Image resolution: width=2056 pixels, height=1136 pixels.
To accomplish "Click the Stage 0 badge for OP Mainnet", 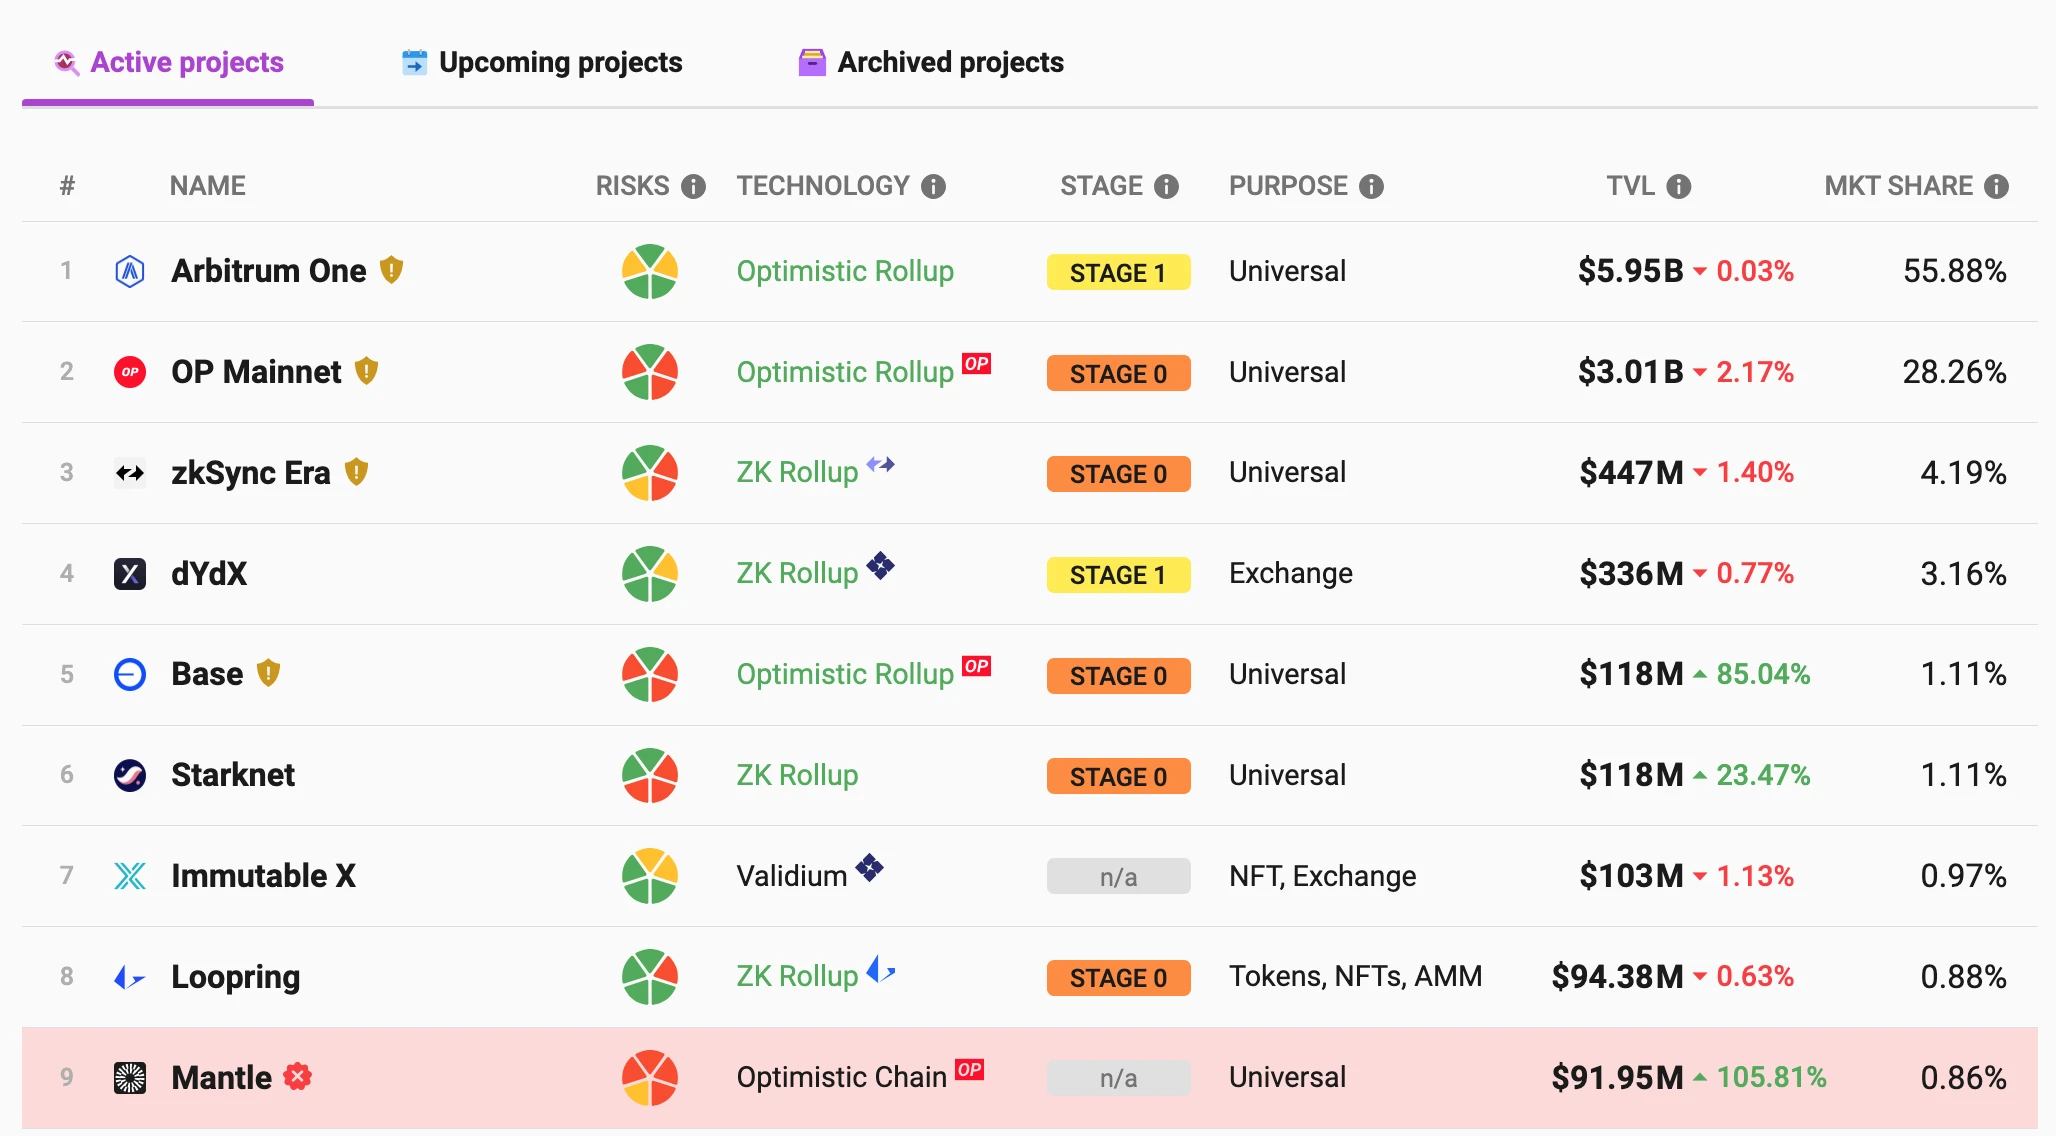I will coord(1118,373).
